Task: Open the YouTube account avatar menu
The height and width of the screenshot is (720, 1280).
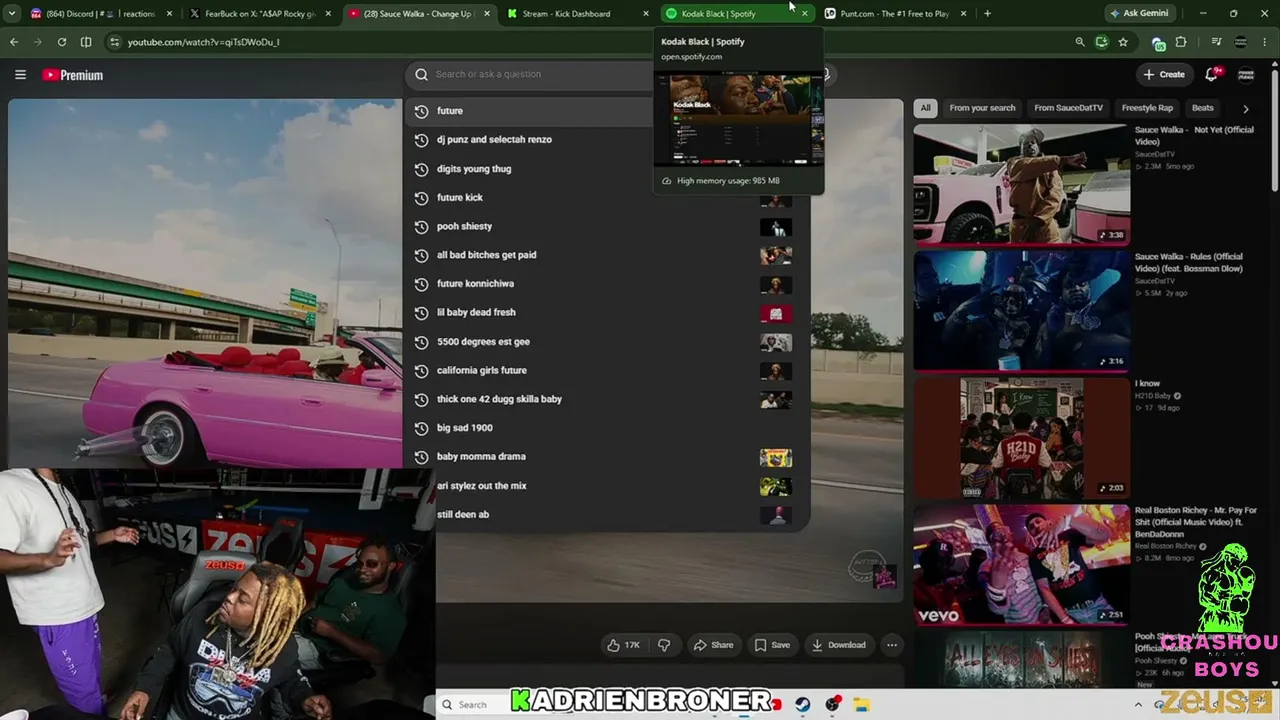Action: (x=1246, y=75)
